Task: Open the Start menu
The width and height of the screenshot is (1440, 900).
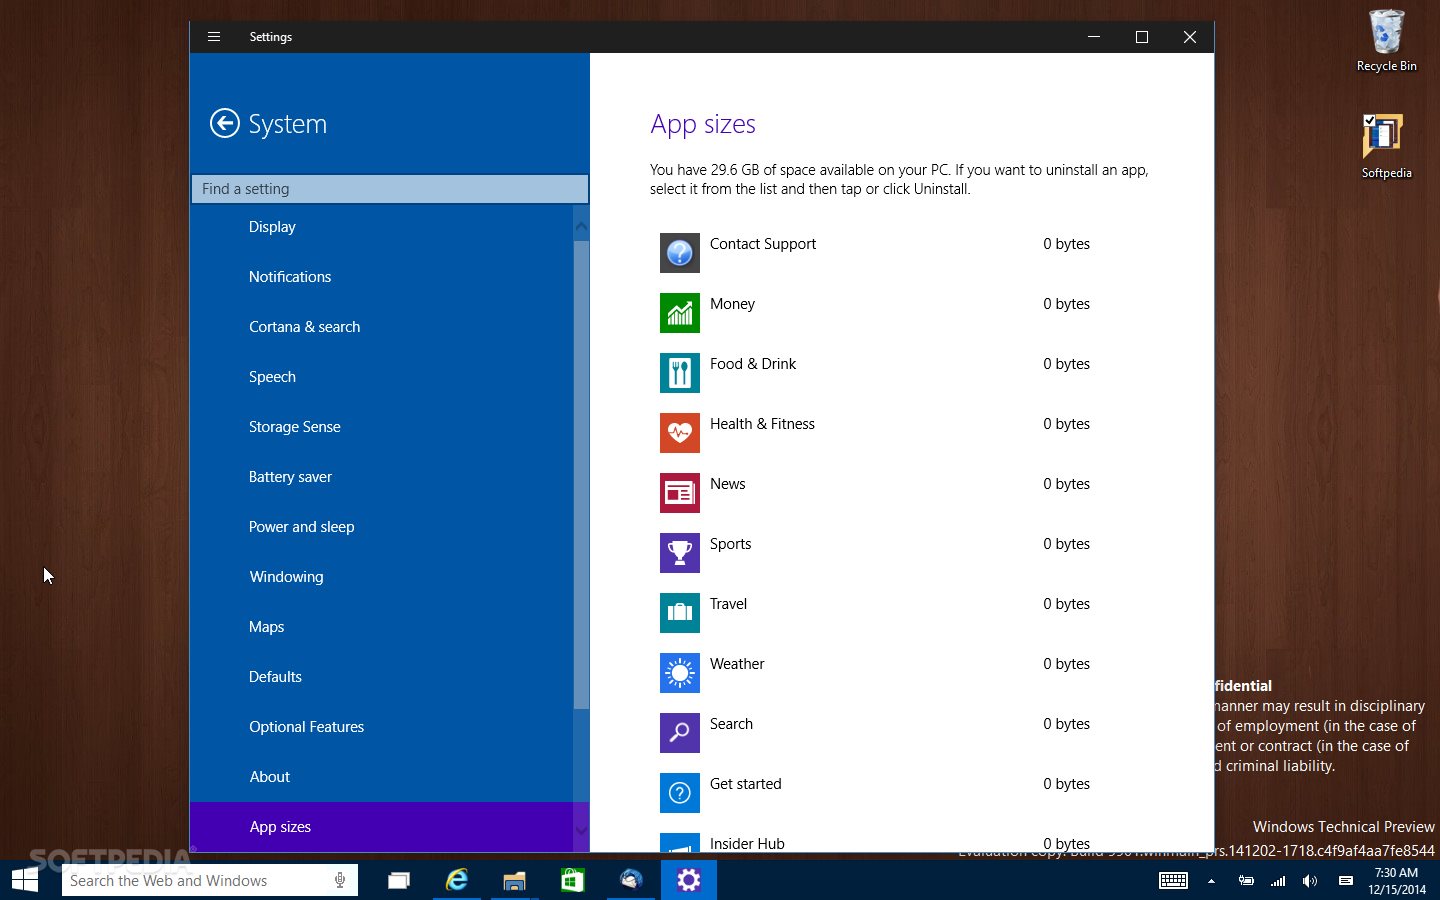Action: click(x=25, y=880)
